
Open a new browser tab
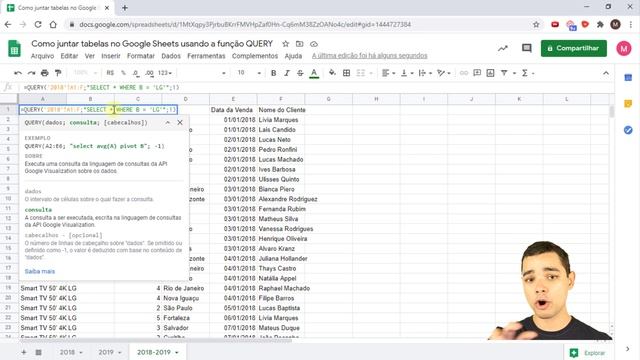(125, 8)
